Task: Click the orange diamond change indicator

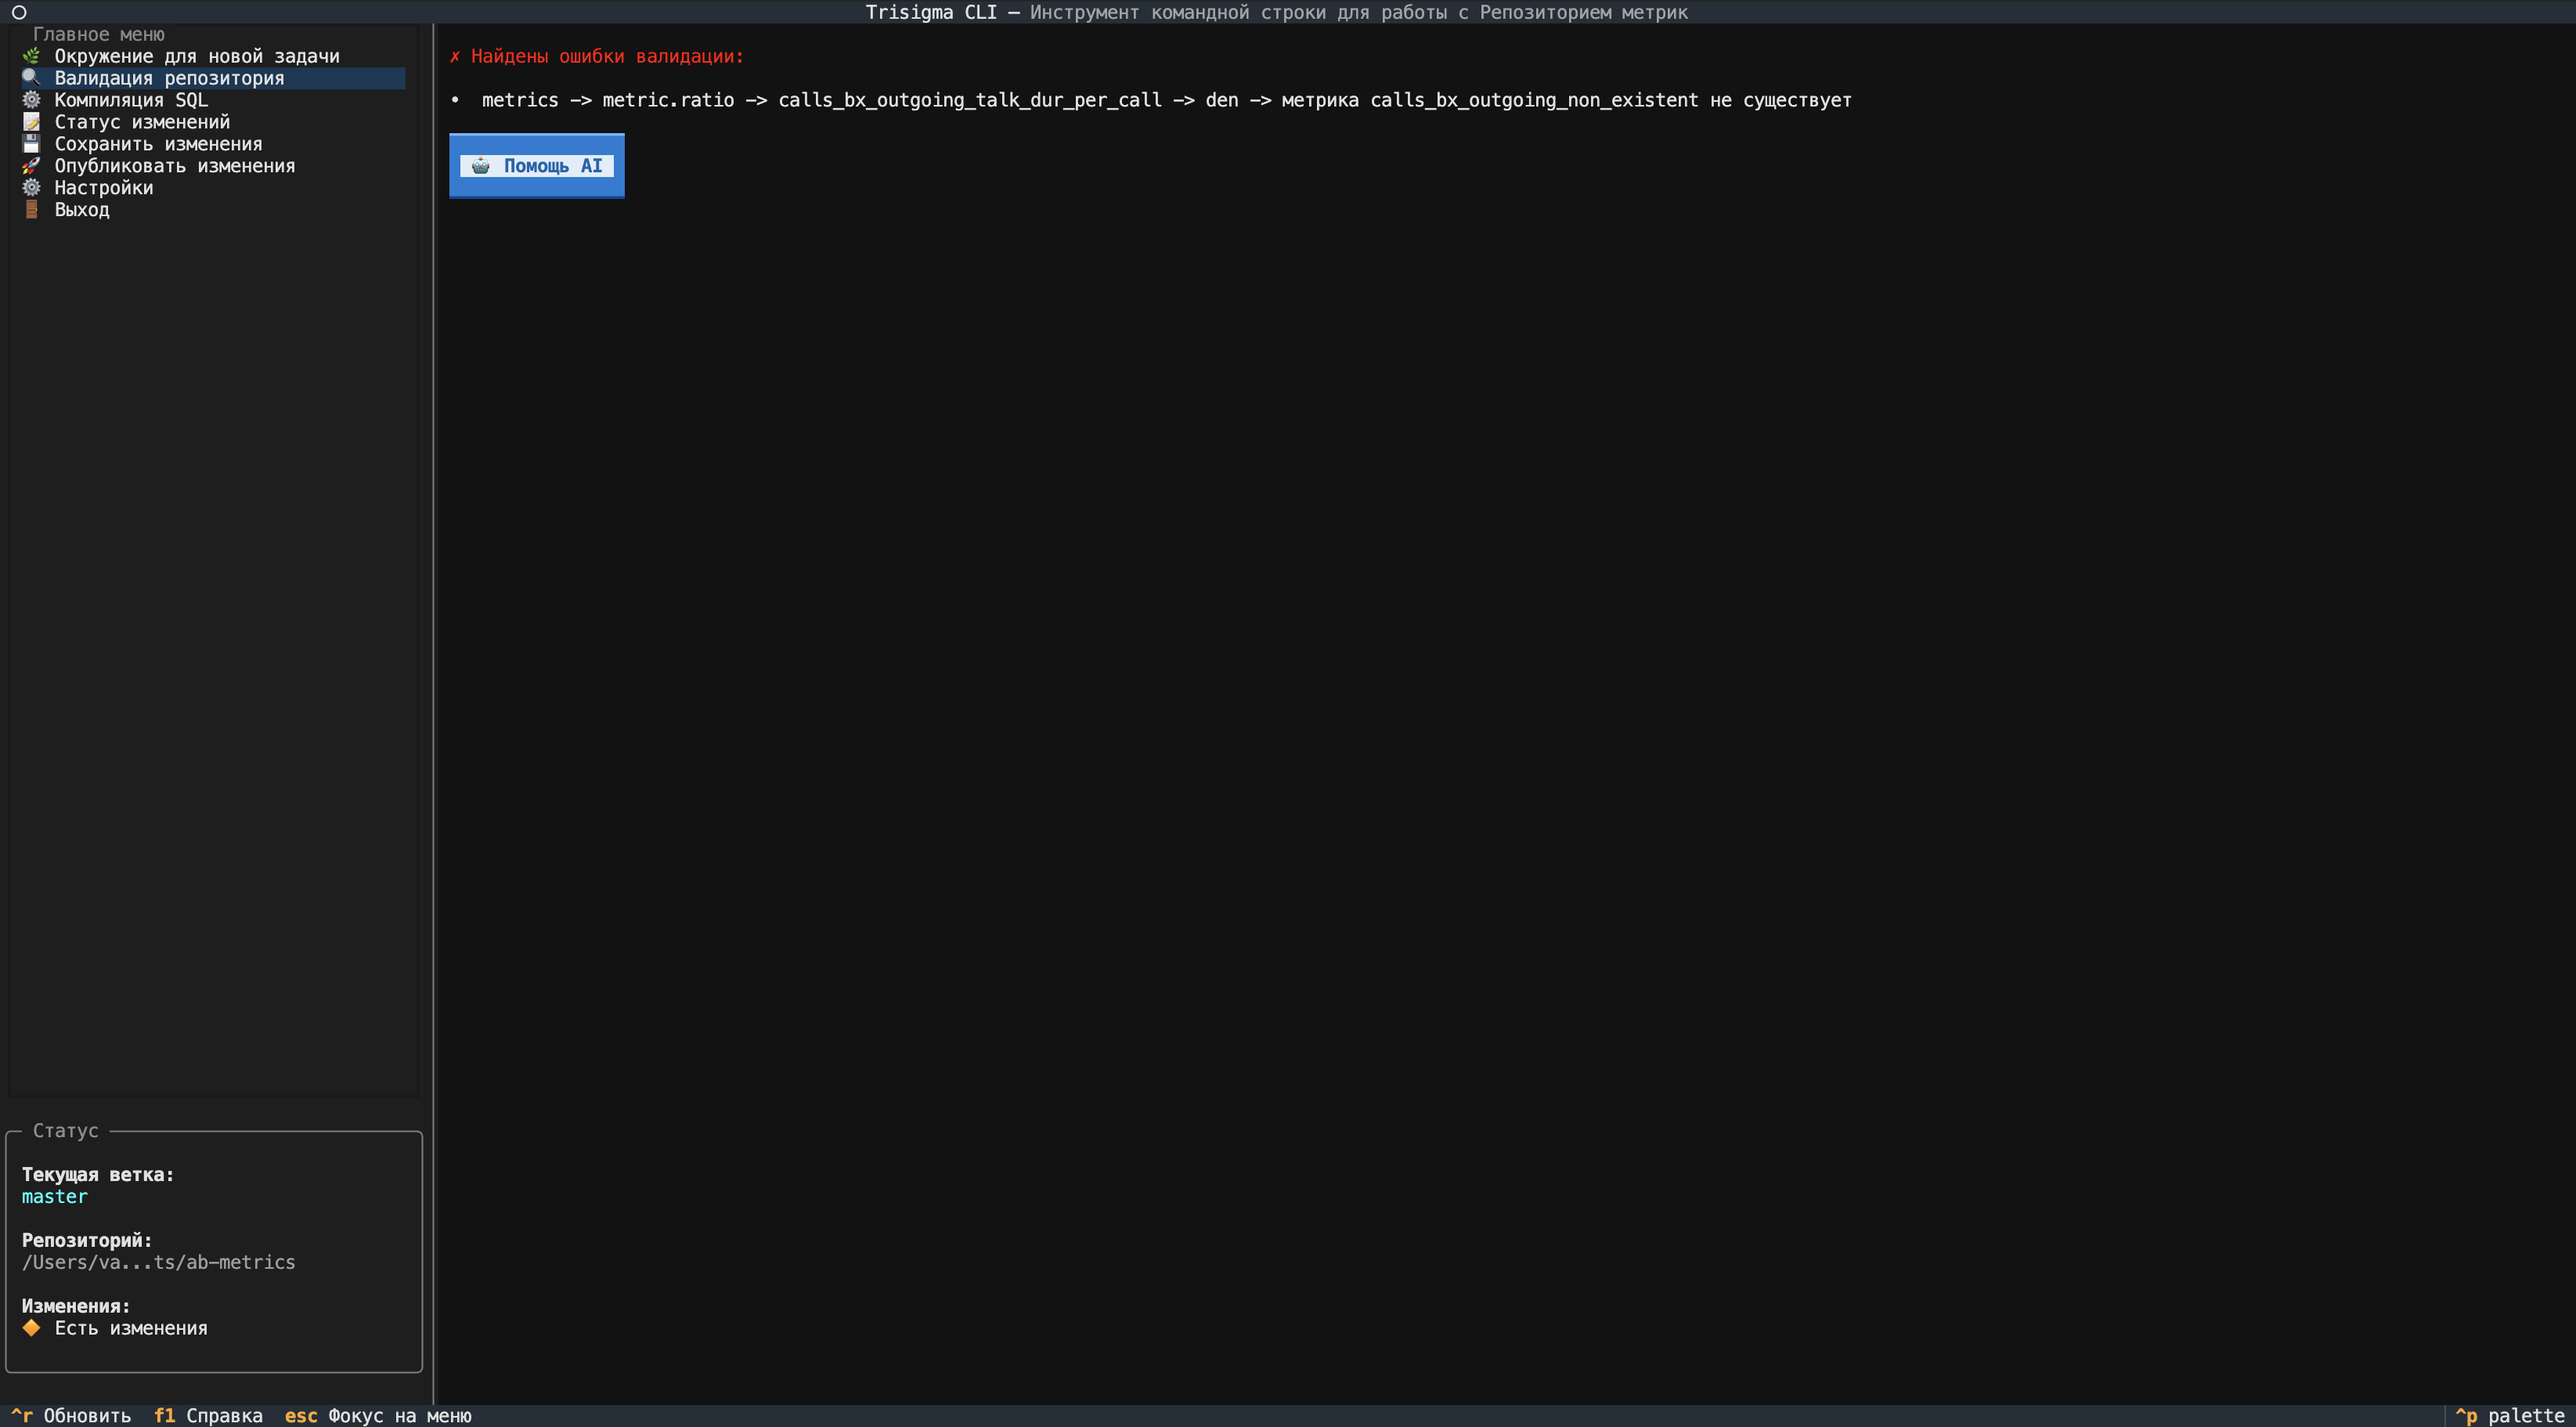Action: [x=32, y=1327]
